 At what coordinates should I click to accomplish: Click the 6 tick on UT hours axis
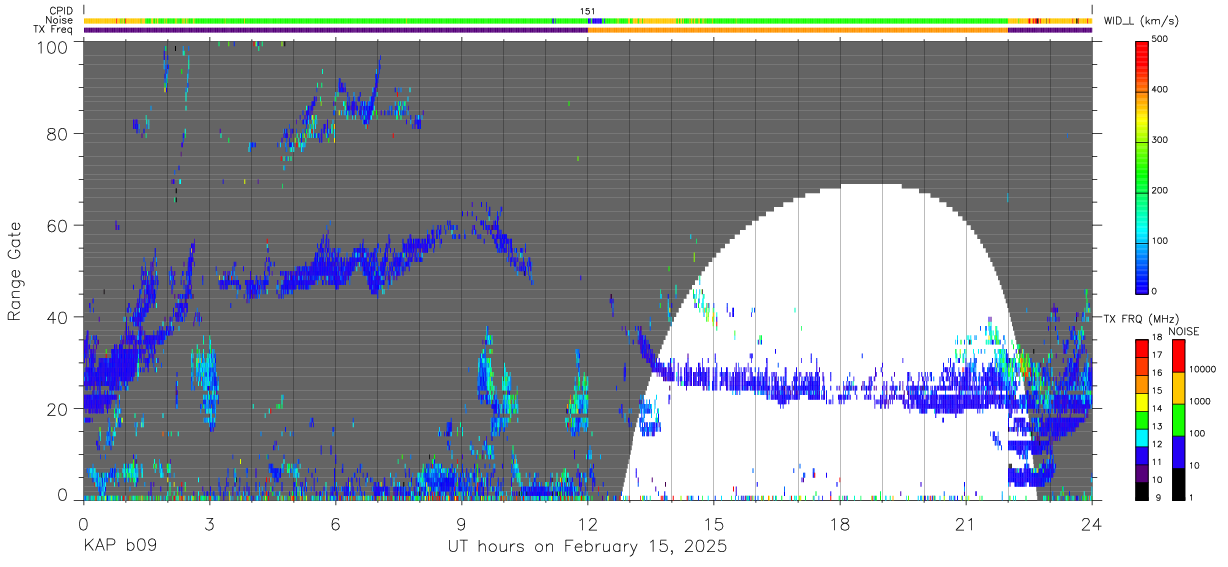pos(335,523)
